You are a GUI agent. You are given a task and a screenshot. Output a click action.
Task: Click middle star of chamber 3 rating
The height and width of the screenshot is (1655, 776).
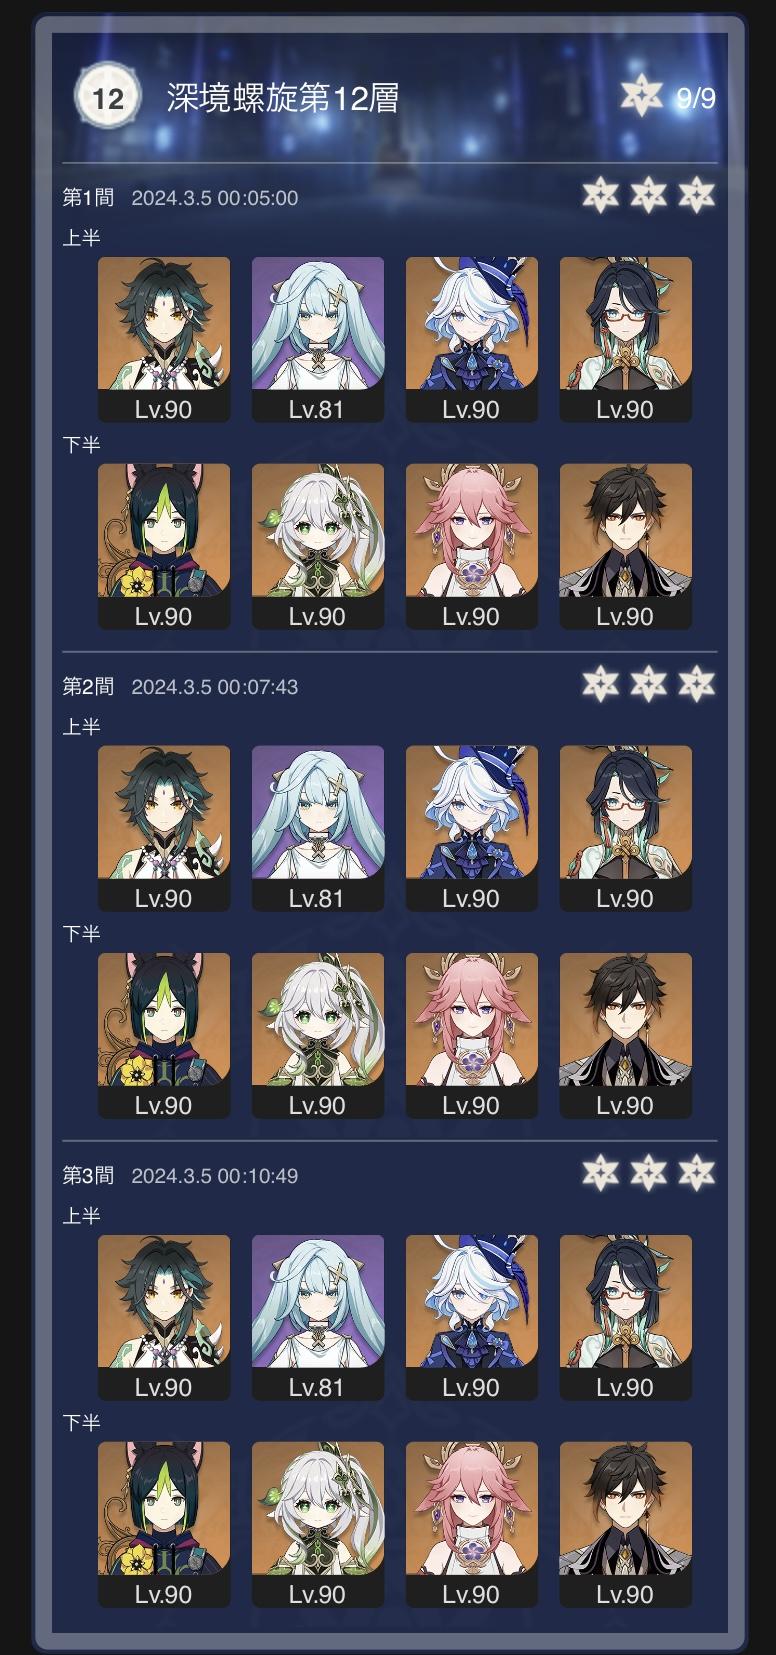click(x=648, y=1172)
